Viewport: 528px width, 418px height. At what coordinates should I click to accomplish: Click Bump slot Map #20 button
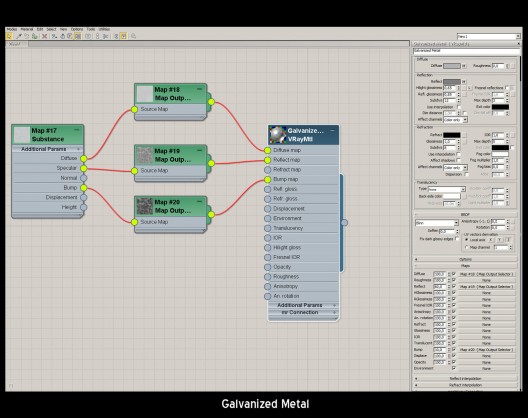pos(486,350)
